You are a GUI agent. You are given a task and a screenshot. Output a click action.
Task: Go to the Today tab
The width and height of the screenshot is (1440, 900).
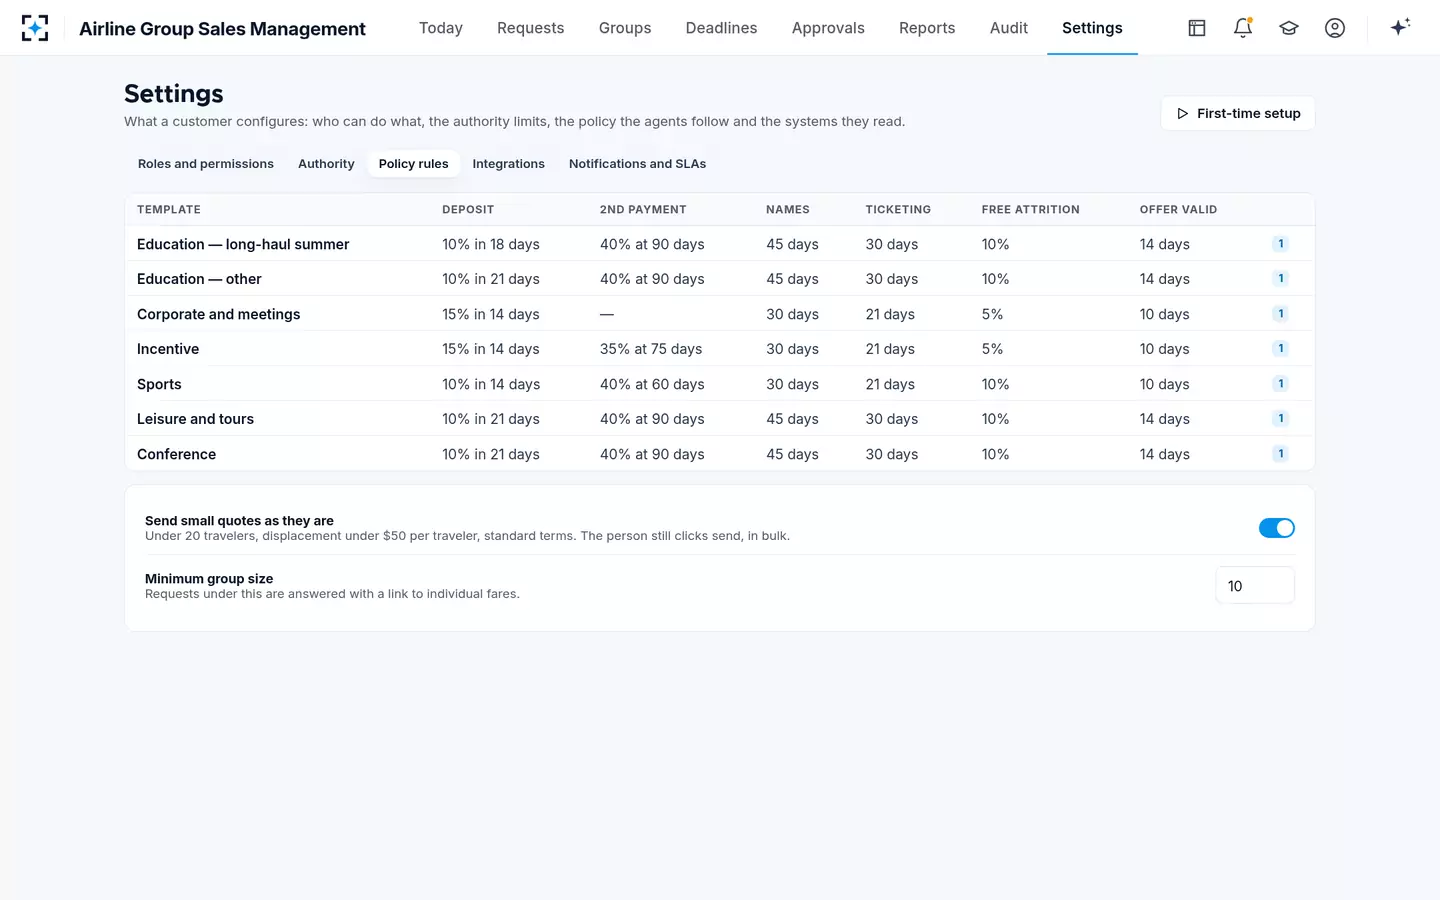pyautogui.click(x=441, y=28)
